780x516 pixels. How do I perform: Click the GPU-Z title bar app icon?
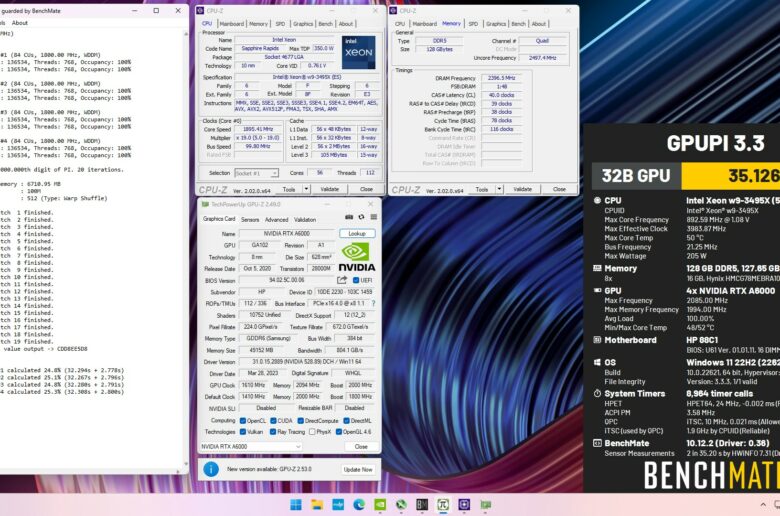[x=205, y=204]
